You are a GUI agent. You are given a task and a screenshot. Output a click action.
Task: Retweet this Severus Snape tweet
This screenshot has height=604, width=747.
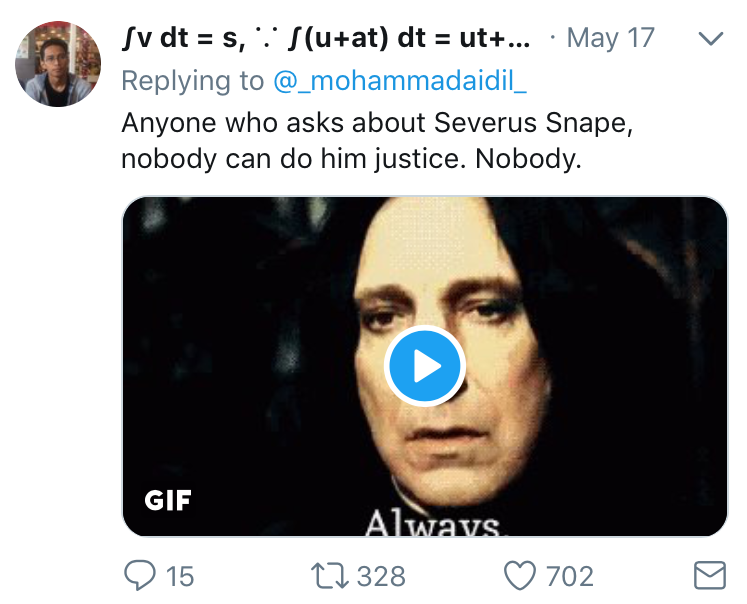point(329,575)
